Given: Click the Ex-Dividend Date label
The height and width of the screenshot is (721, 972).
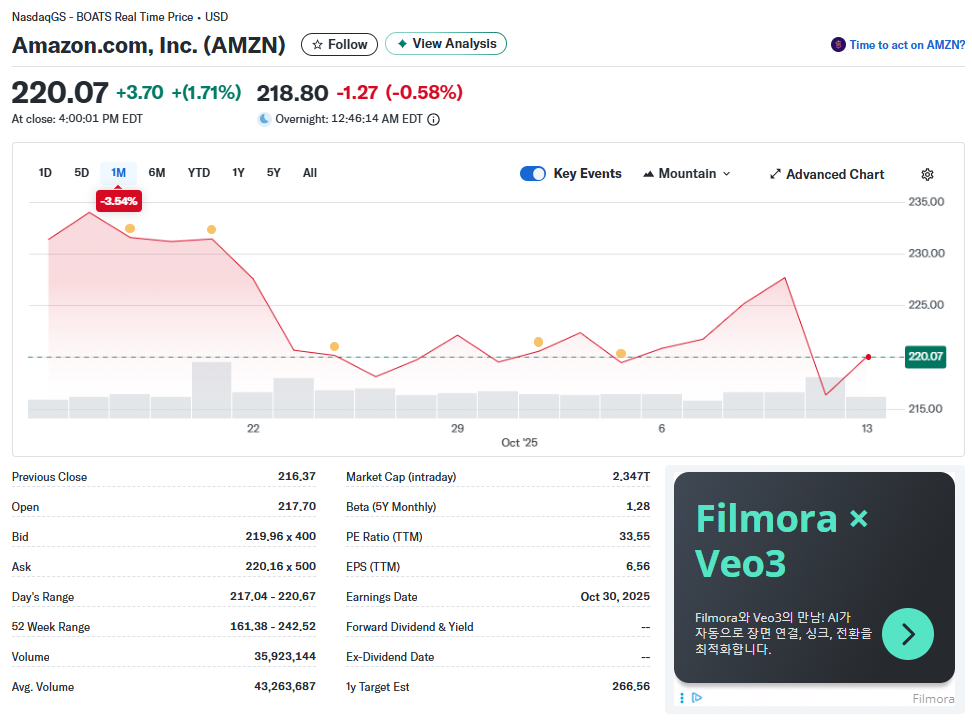Looking at the screenshot, I should [390, 657].
